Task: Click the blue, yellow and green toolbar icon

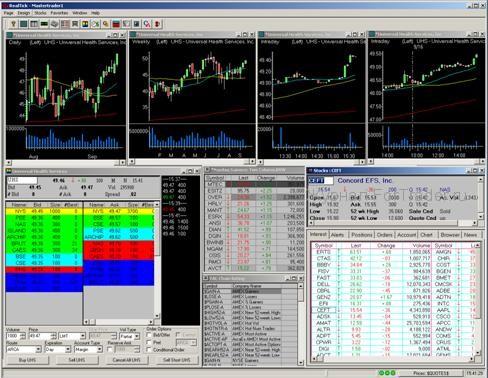Action: pyautogui.click(x=85, y=24)
